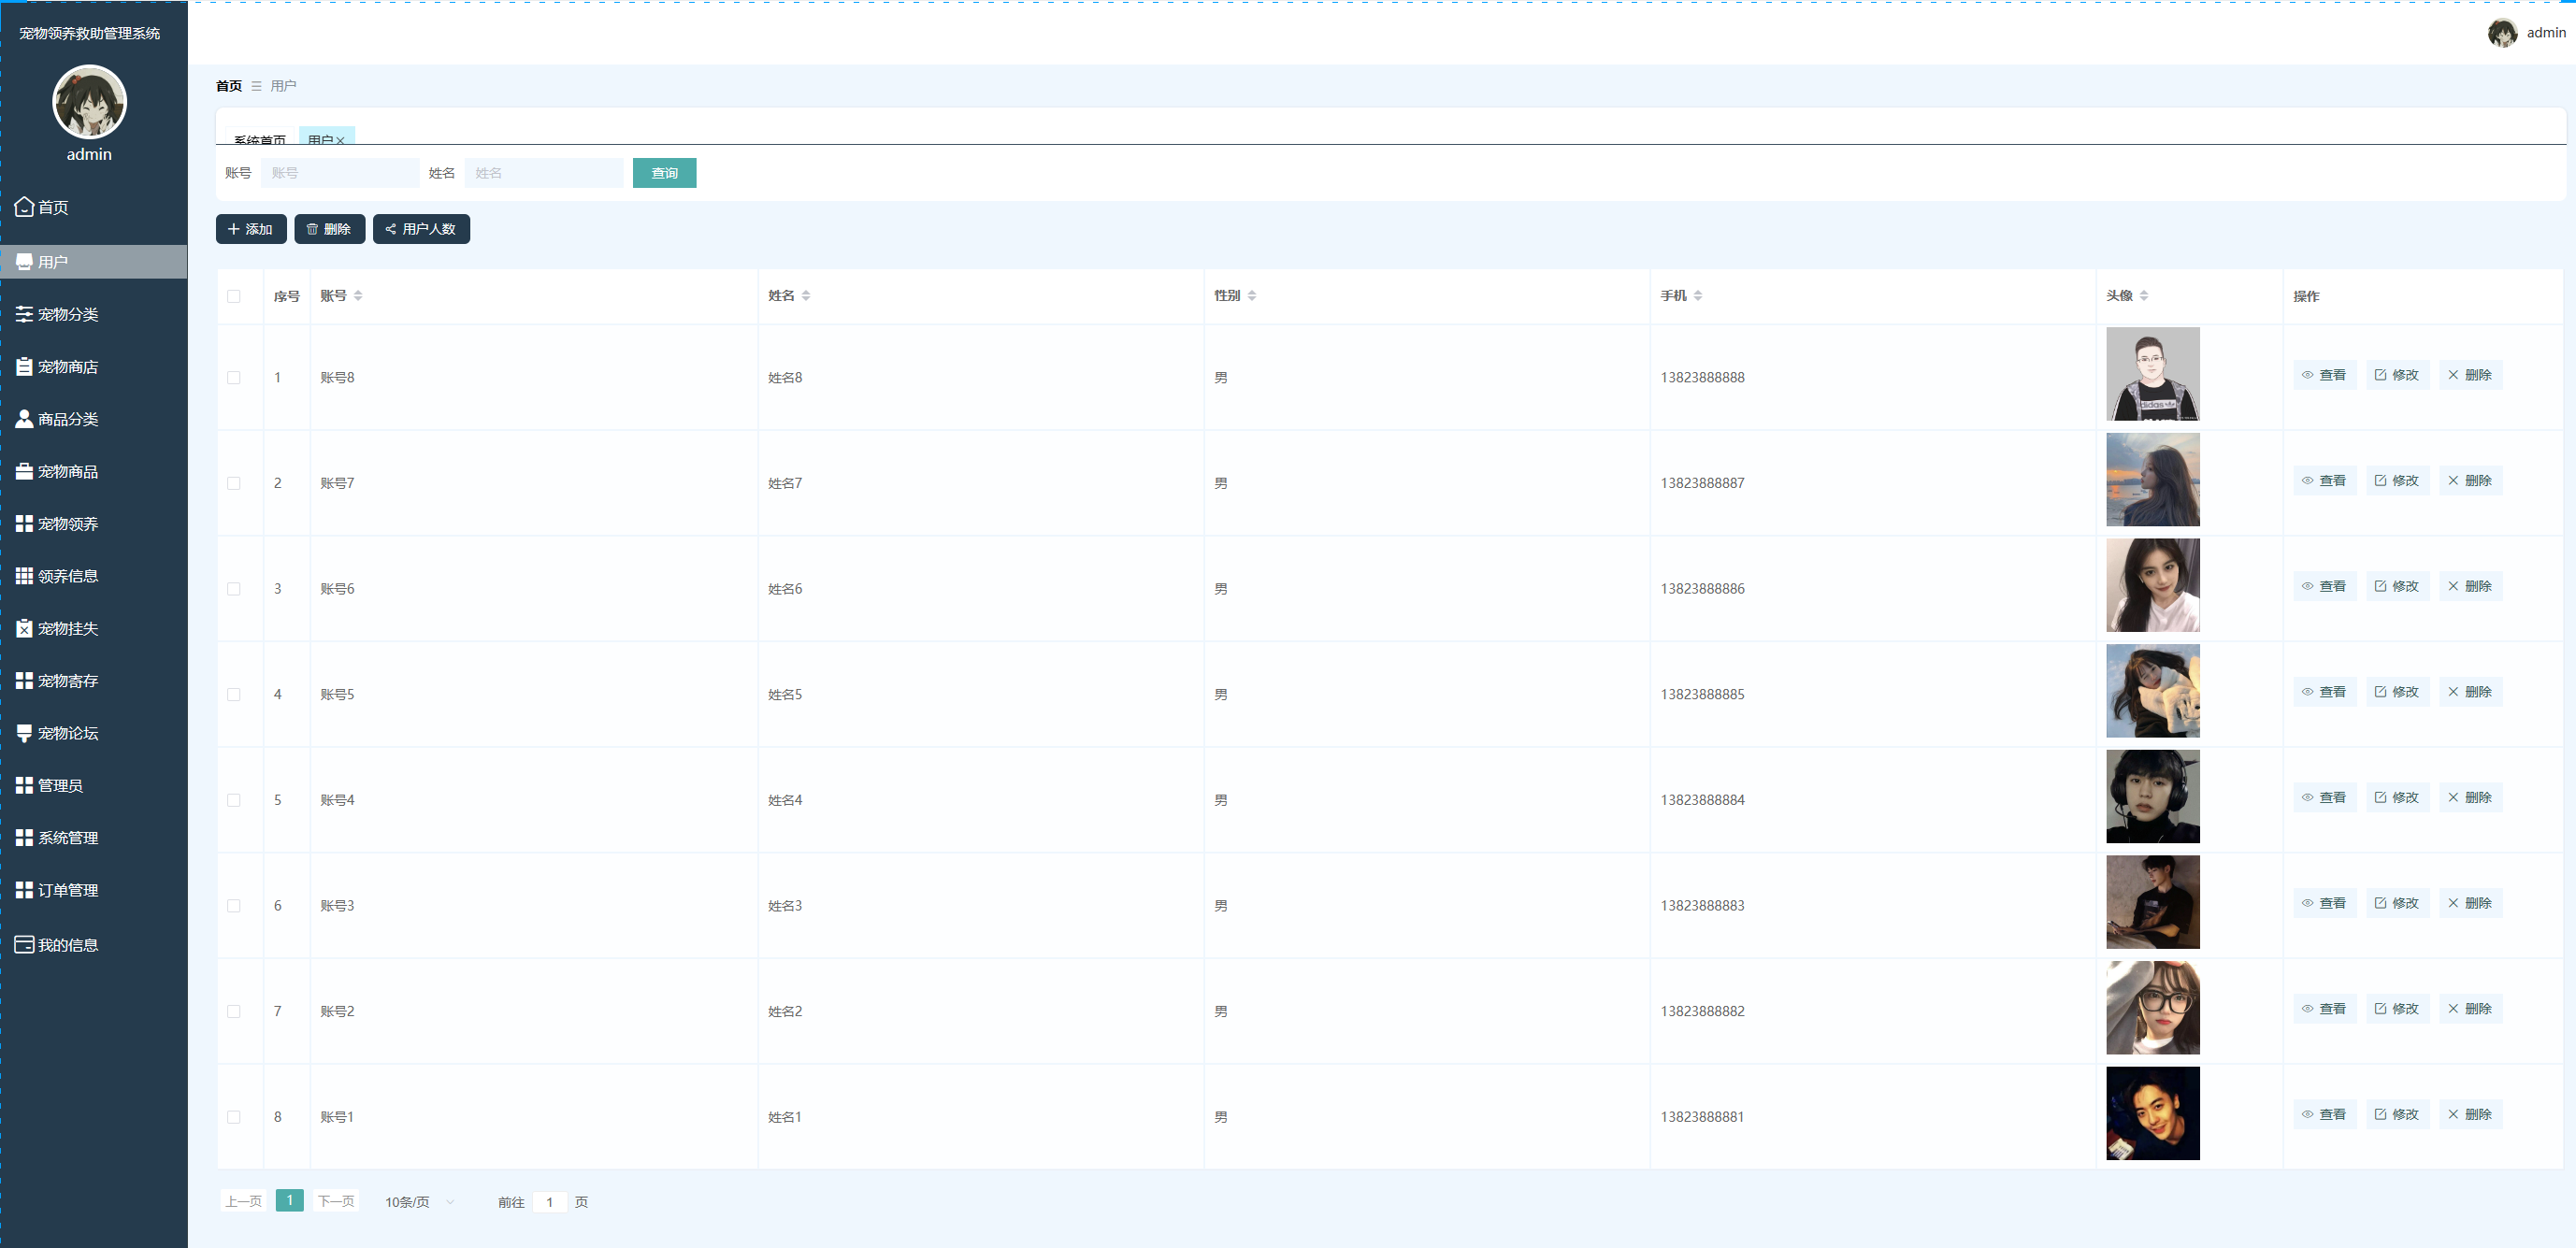Click the 我的信息 card icon
2576x1248 pixels.
[x=24, y=944]
